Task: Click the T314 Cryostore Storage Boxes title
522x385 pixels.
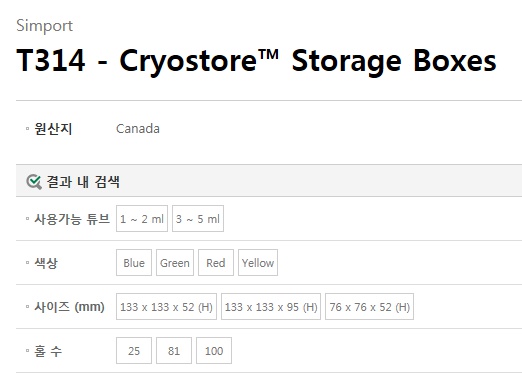Action: (x=256, y=61)
